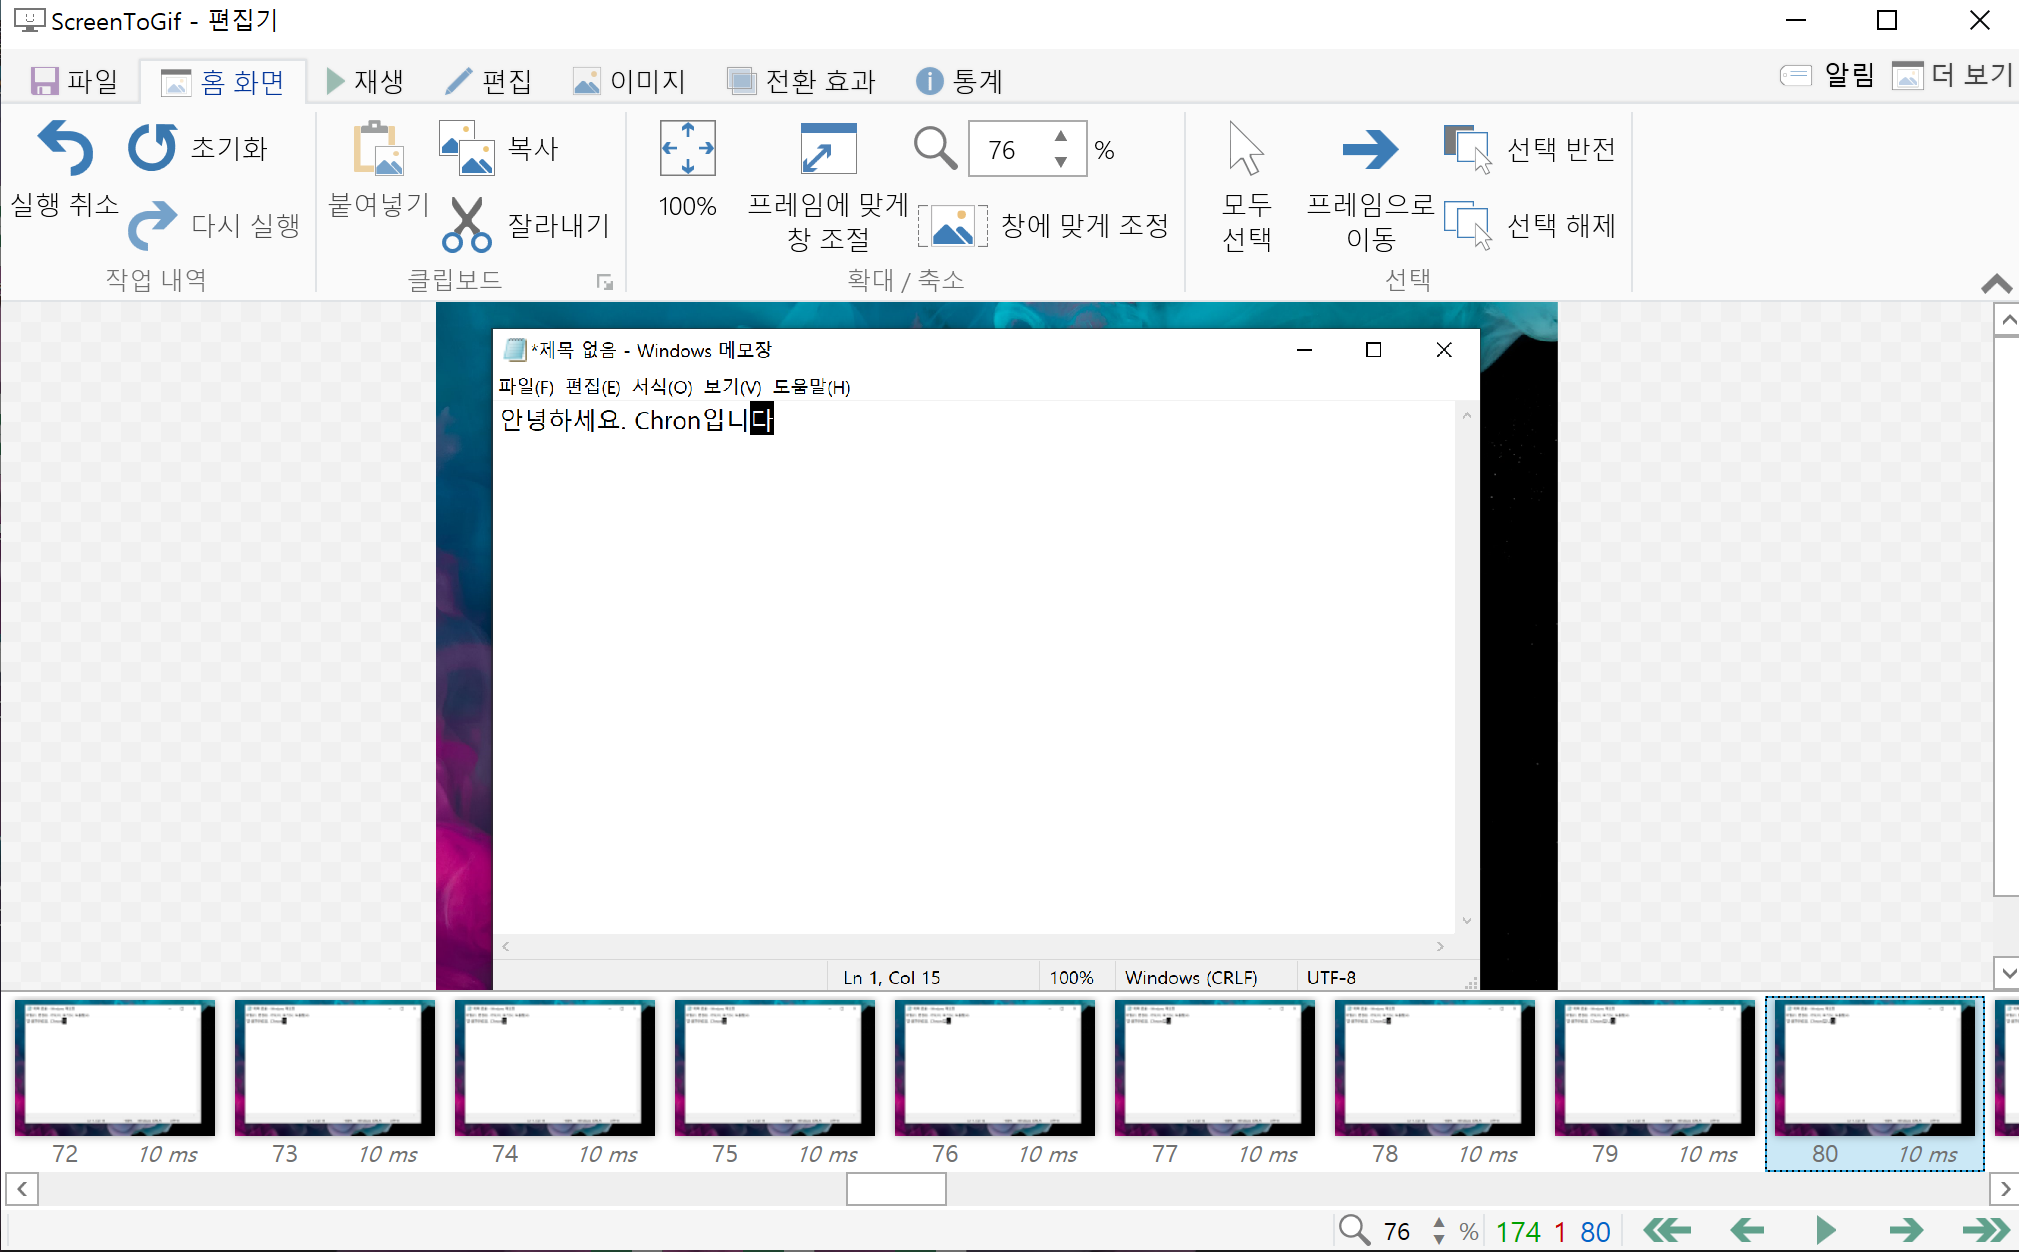Screen dimensions: 2019x1252
Task: Open the Transitions (전환 효과) tab
Action: click(x=801, y=81)
